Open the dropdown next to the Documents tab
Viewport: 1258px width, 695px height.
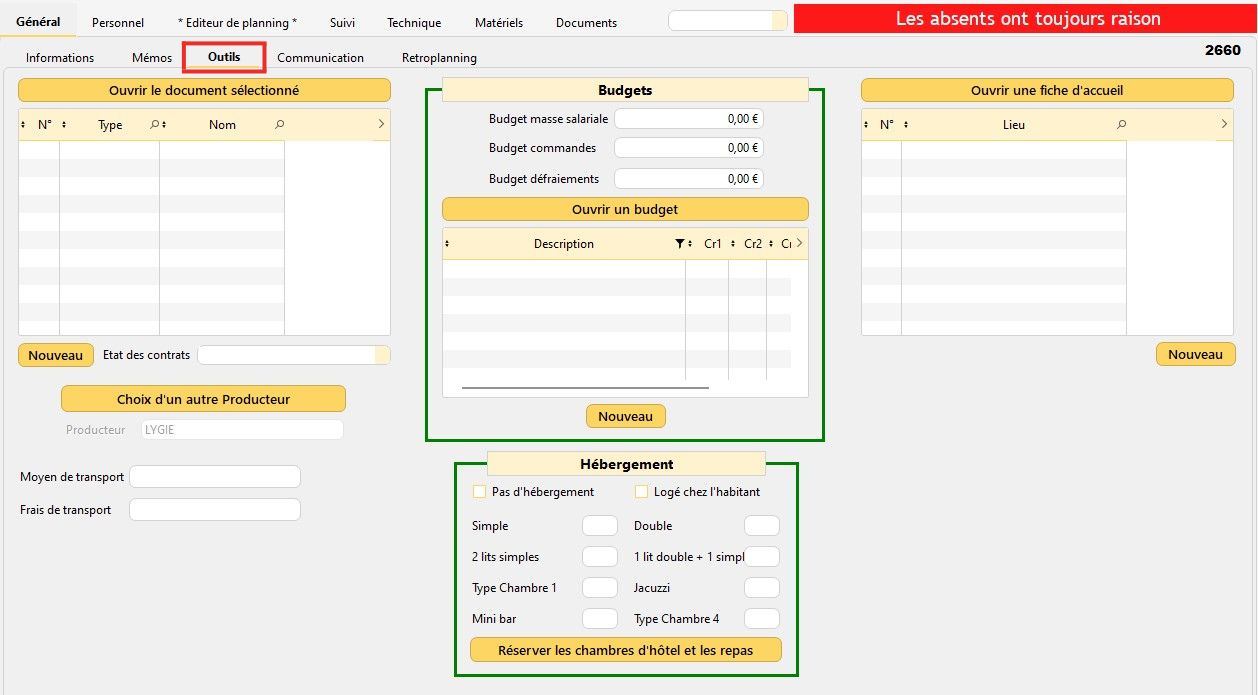click(779, 21)
